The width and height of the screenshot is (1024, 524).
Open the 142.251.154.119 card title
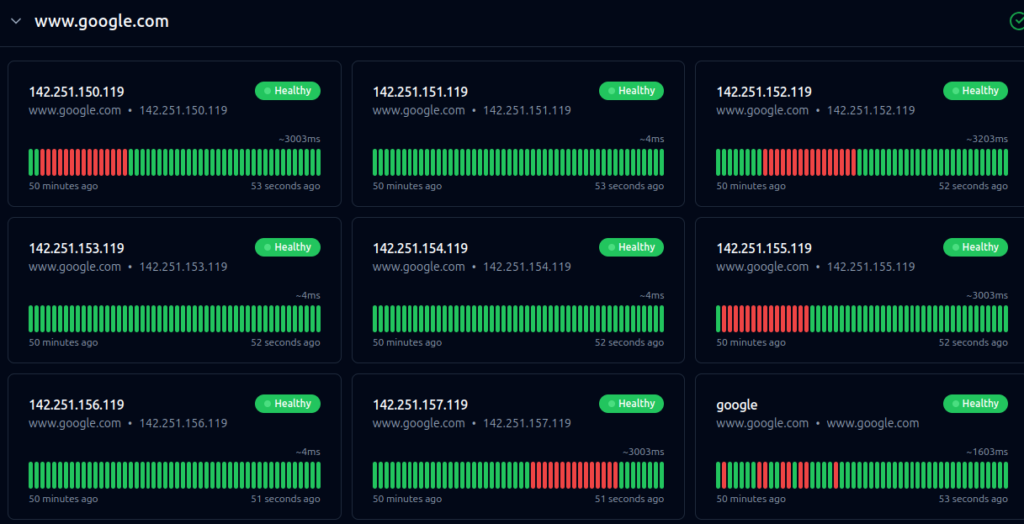point(420,248)
